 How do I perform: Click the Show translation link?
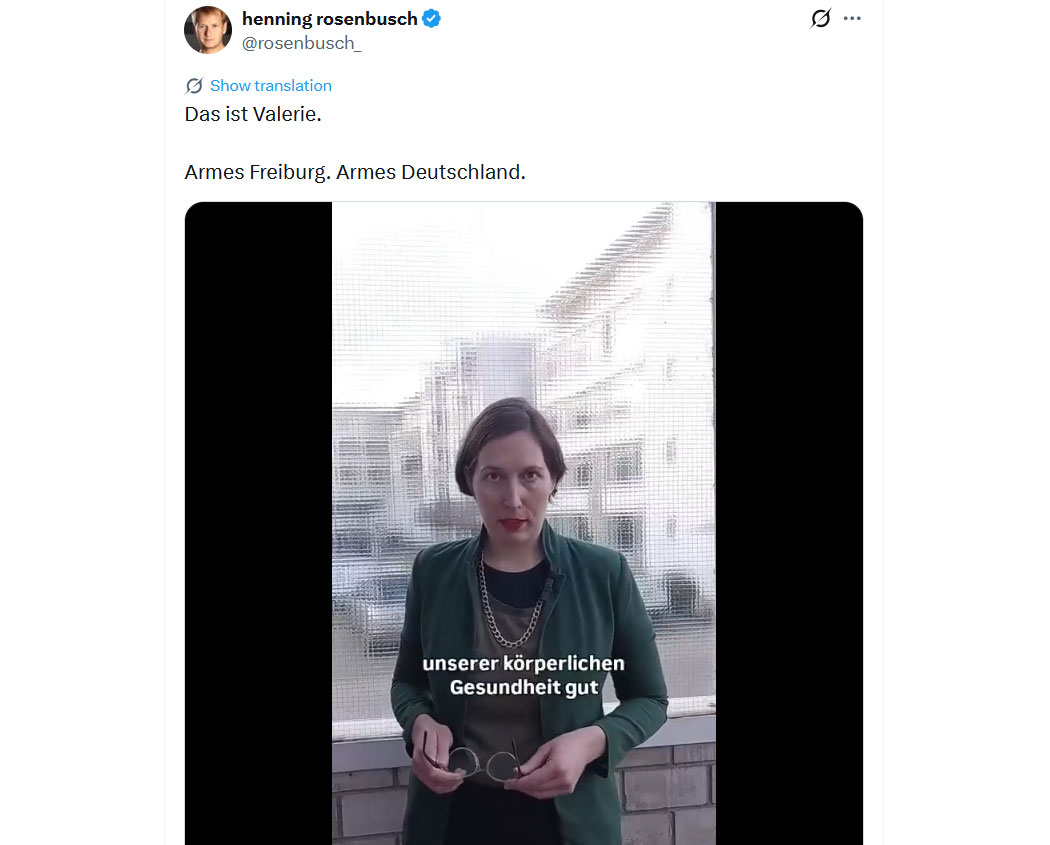(x=270, y=86)
